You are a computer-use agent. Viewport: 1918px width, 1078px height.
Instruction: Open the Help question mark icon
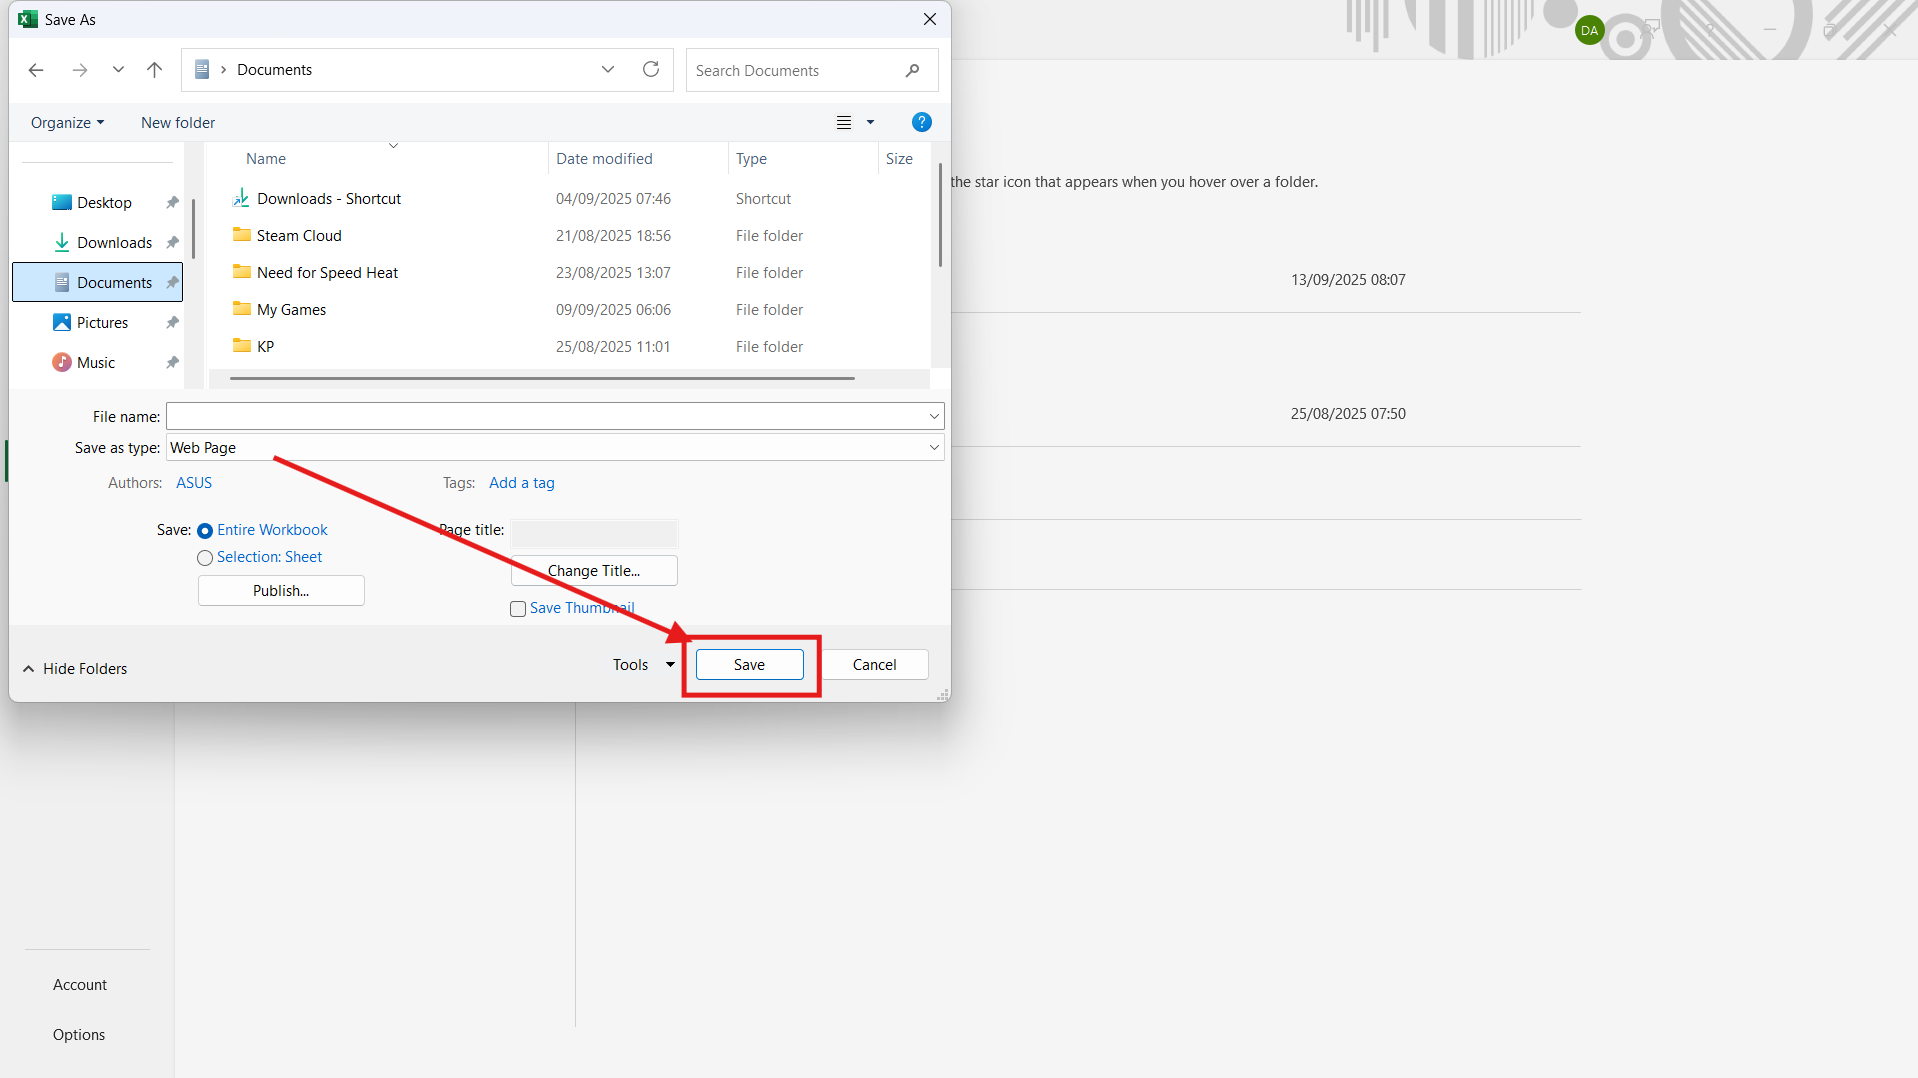(921, 122)
